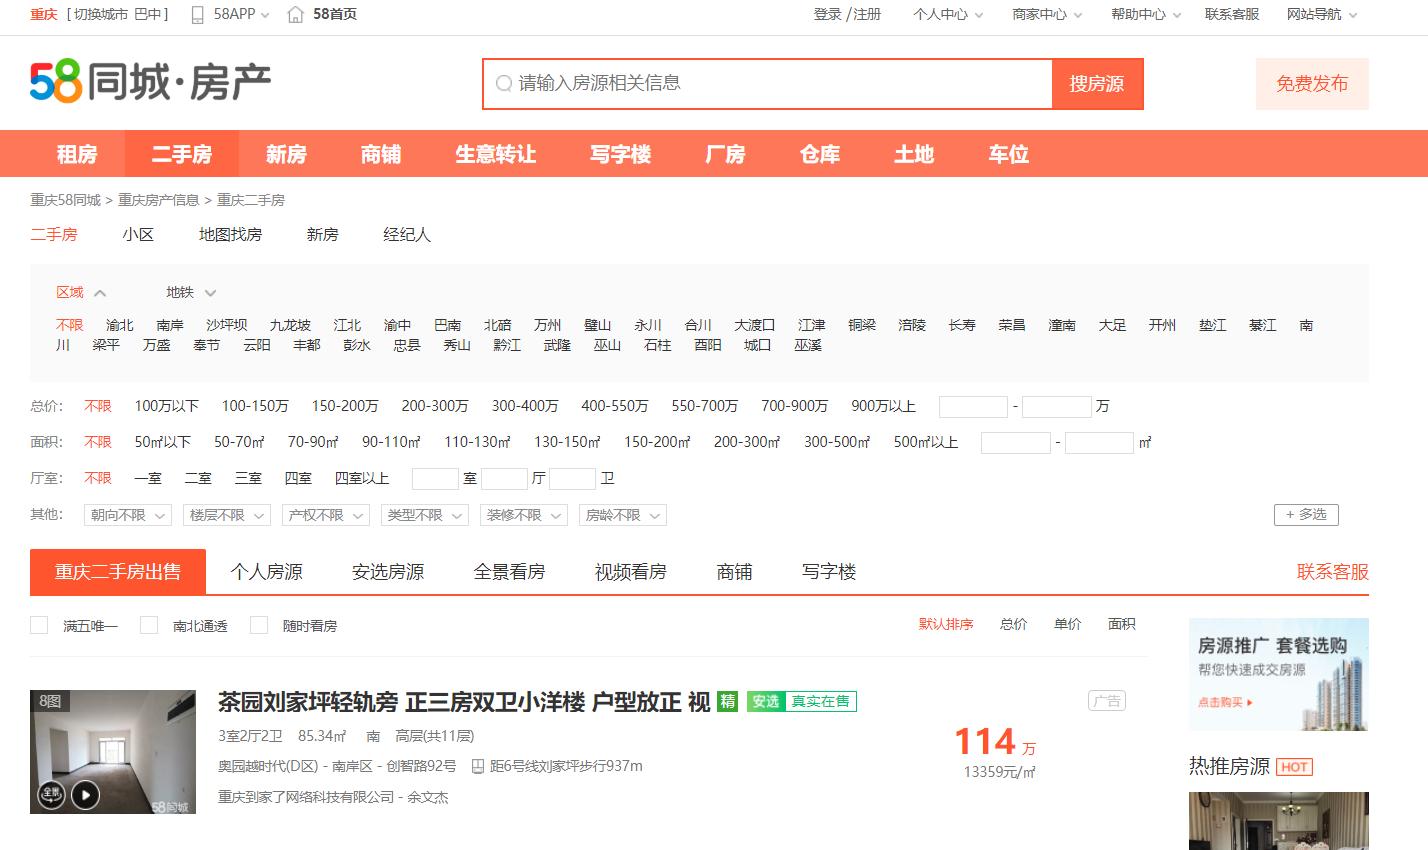Enable the 满五唯一 filter checkbox
1428x850 pixels.
tap(39, 624)
